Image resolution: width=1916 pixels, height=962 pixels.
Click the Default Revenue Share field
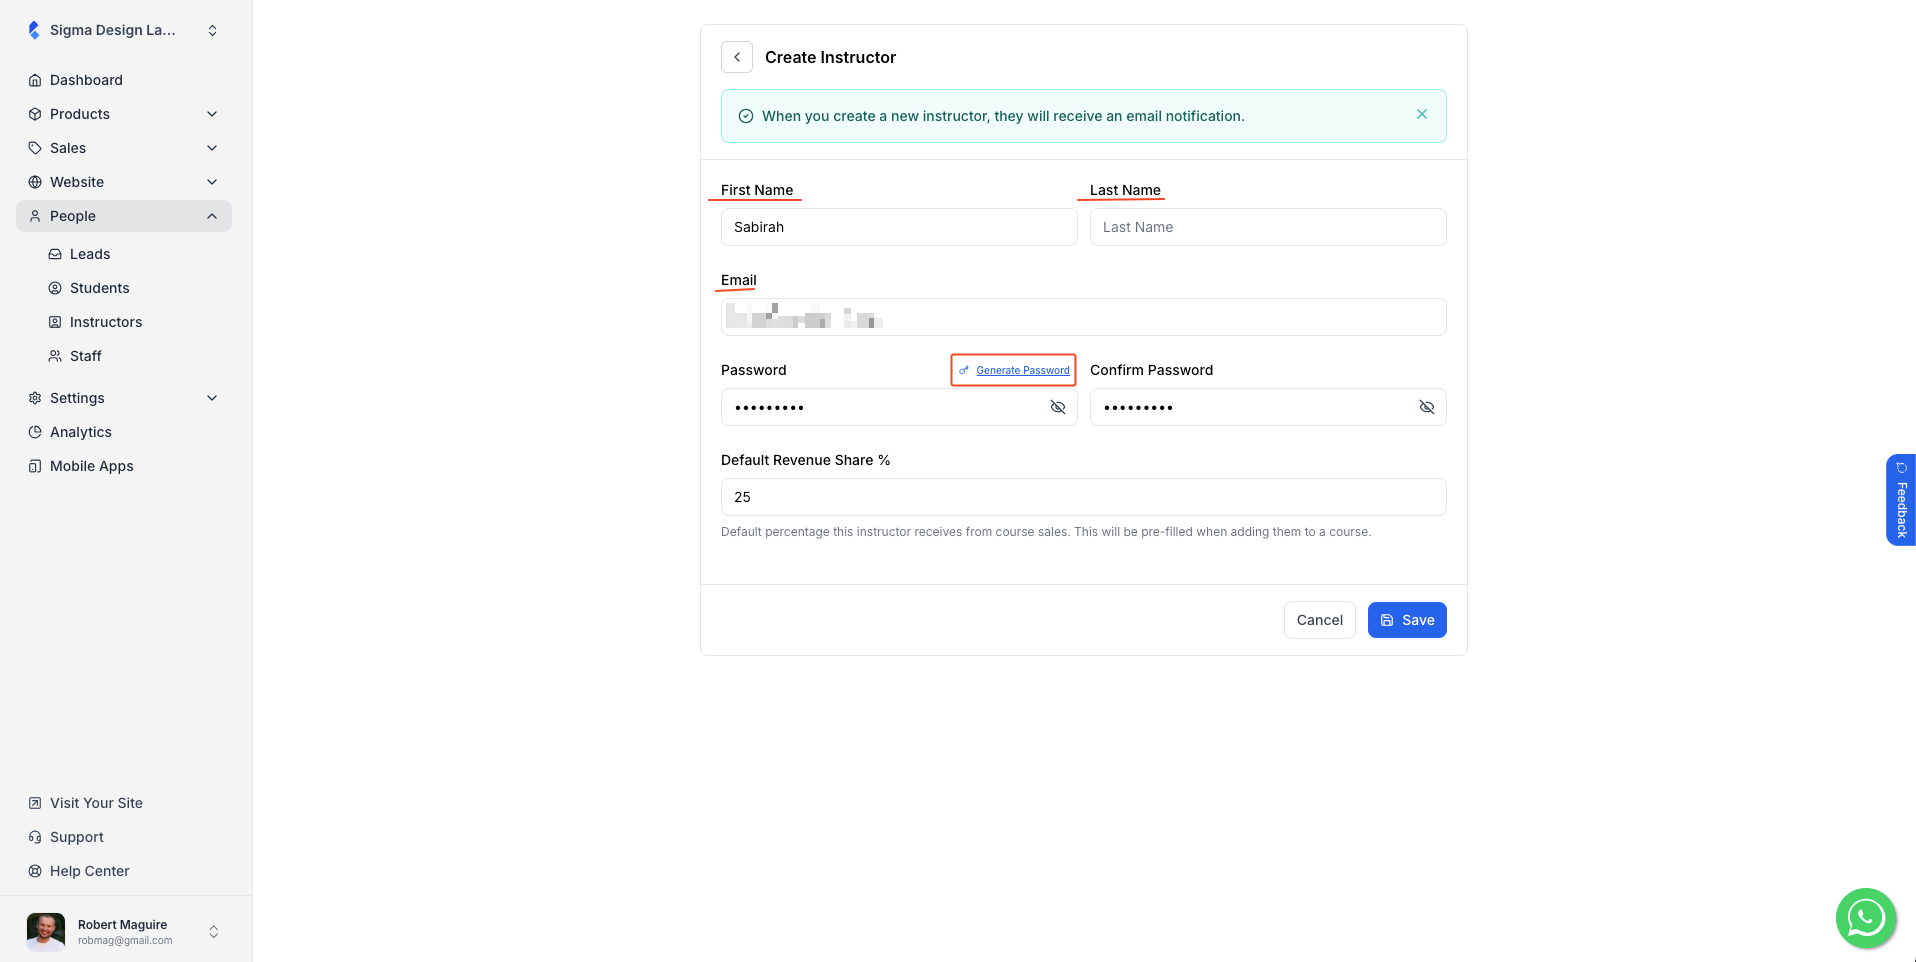pos(1084,497)
